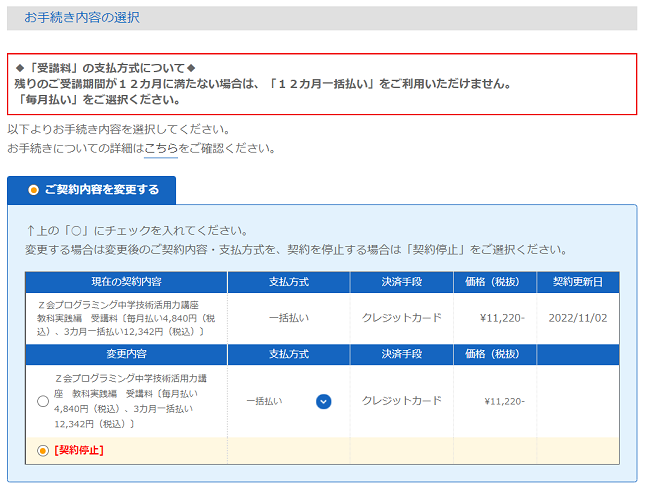The image size is (650, 488).
Task: Click the ↑上の「○」にチェックを入れてください instruction
Action: [x=137, y=231]
